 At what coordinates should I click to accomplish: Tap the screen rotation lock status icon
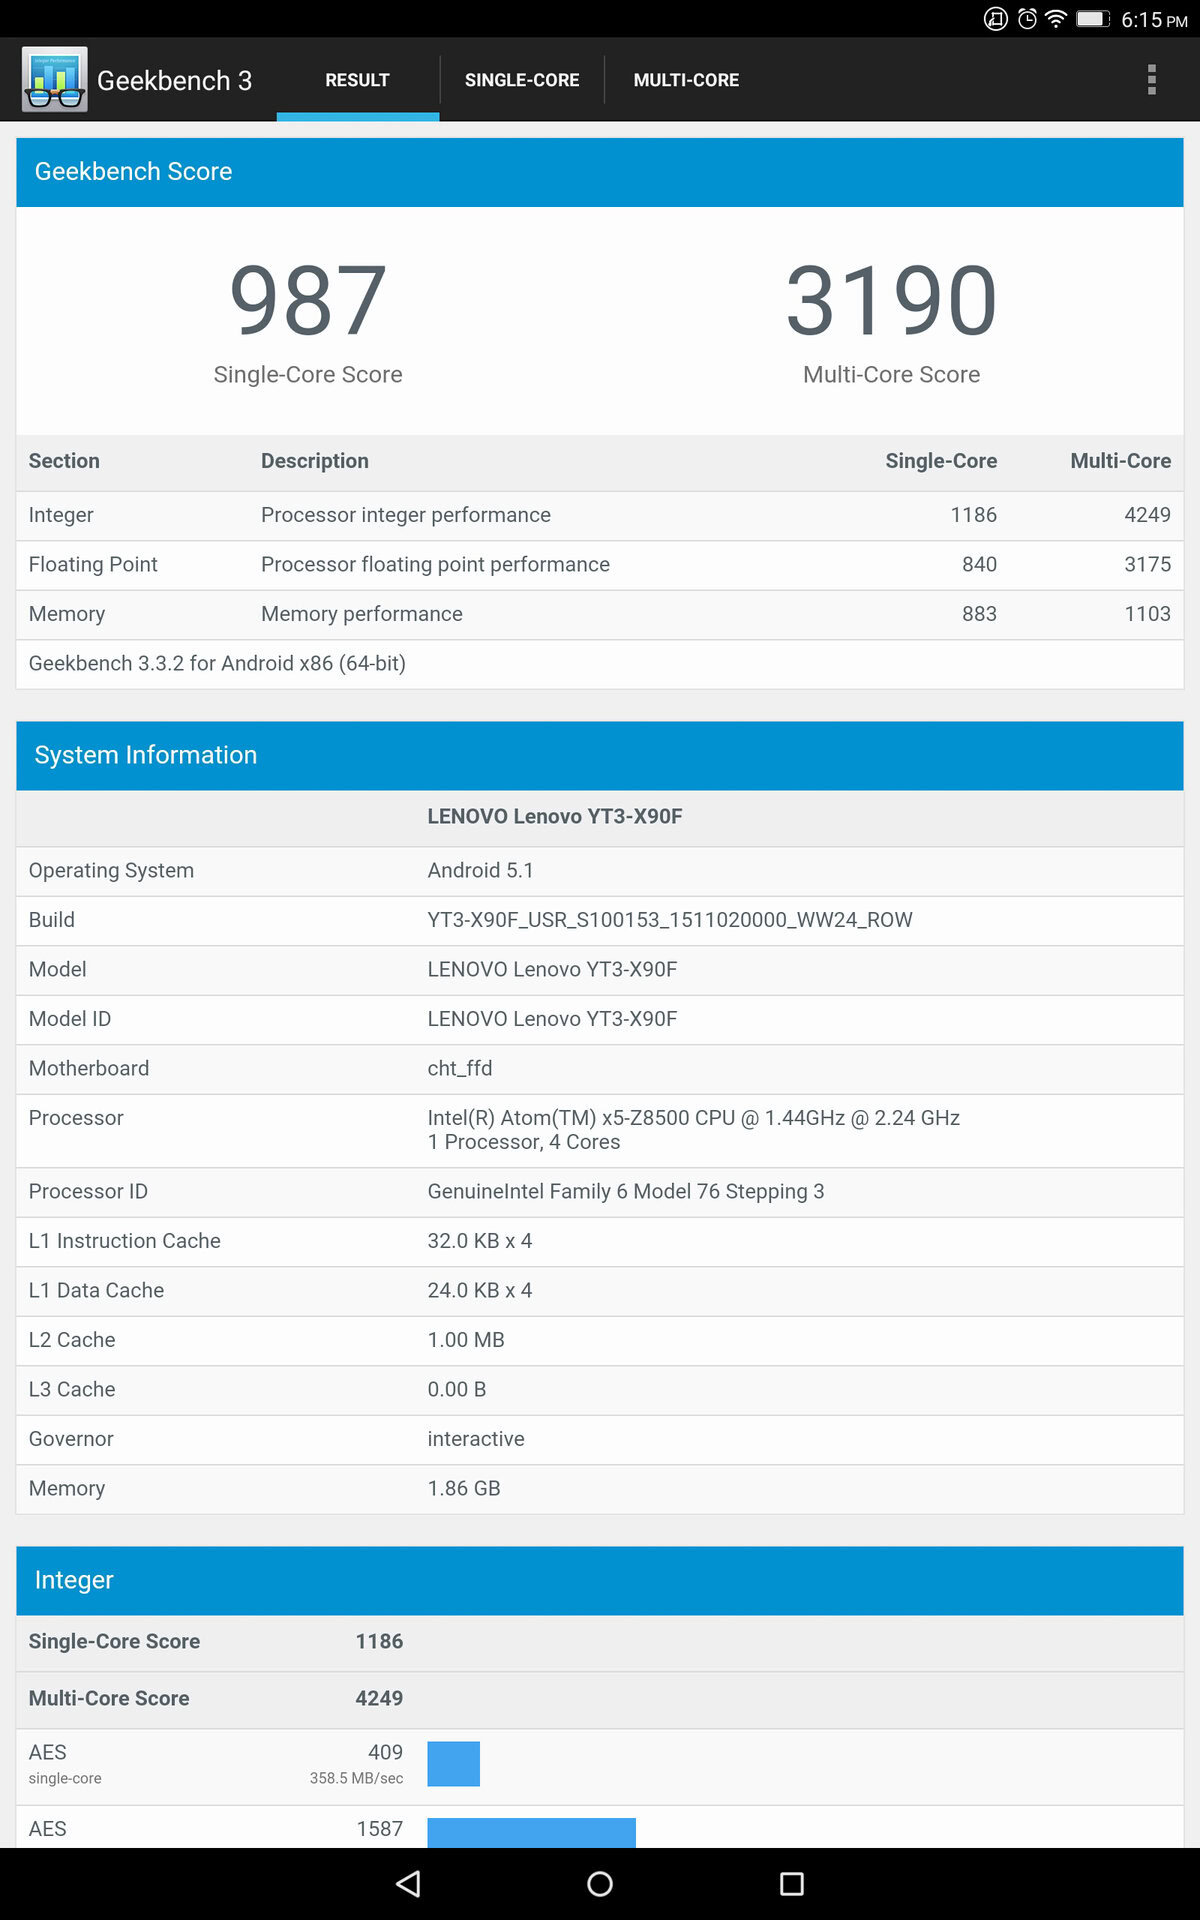point(996,19)
